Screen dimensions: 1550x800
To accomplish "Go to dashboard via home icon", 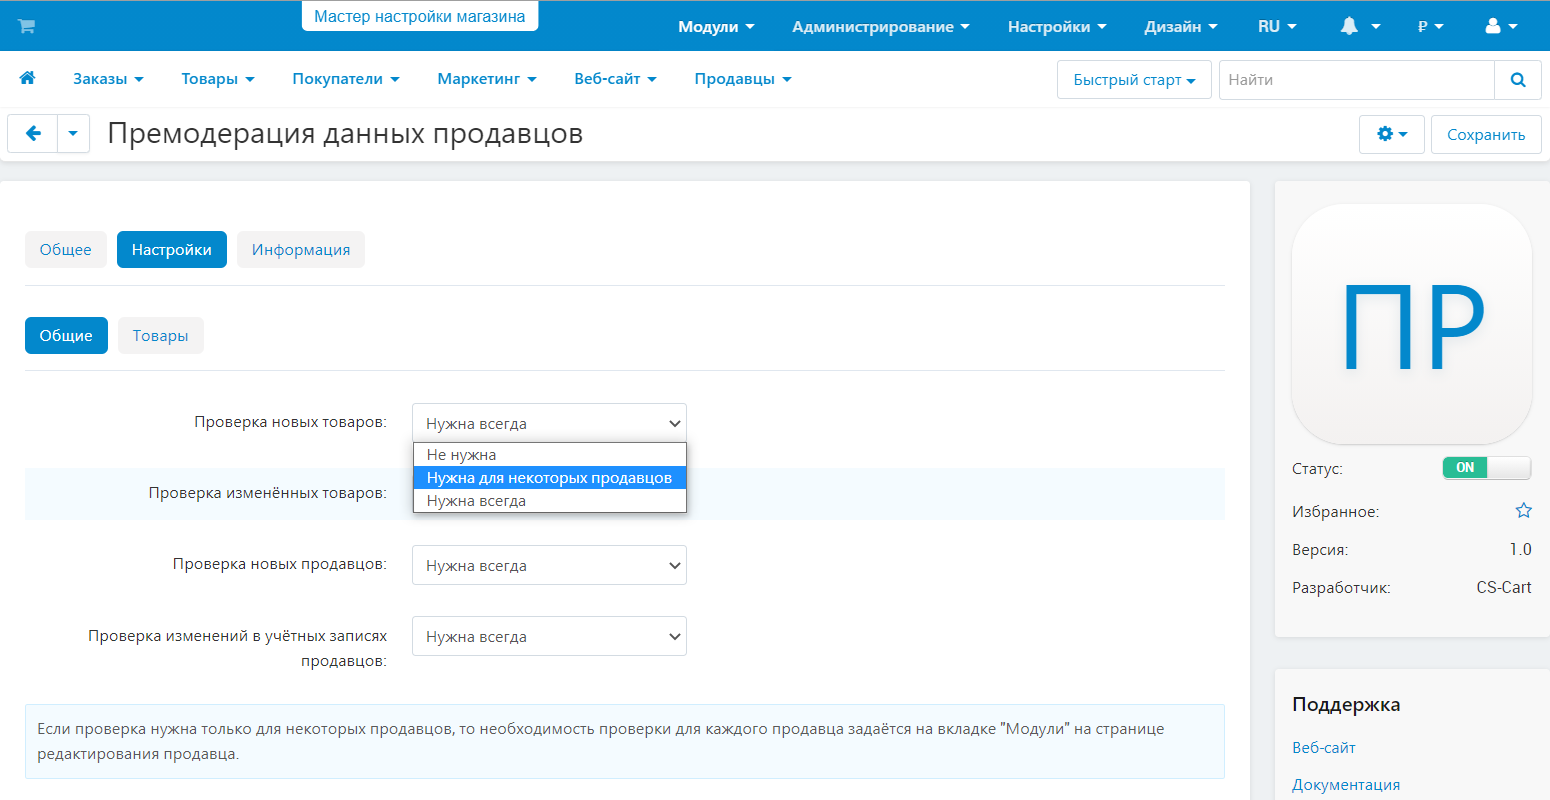I will pyautogui.click(x=27, y=78).
